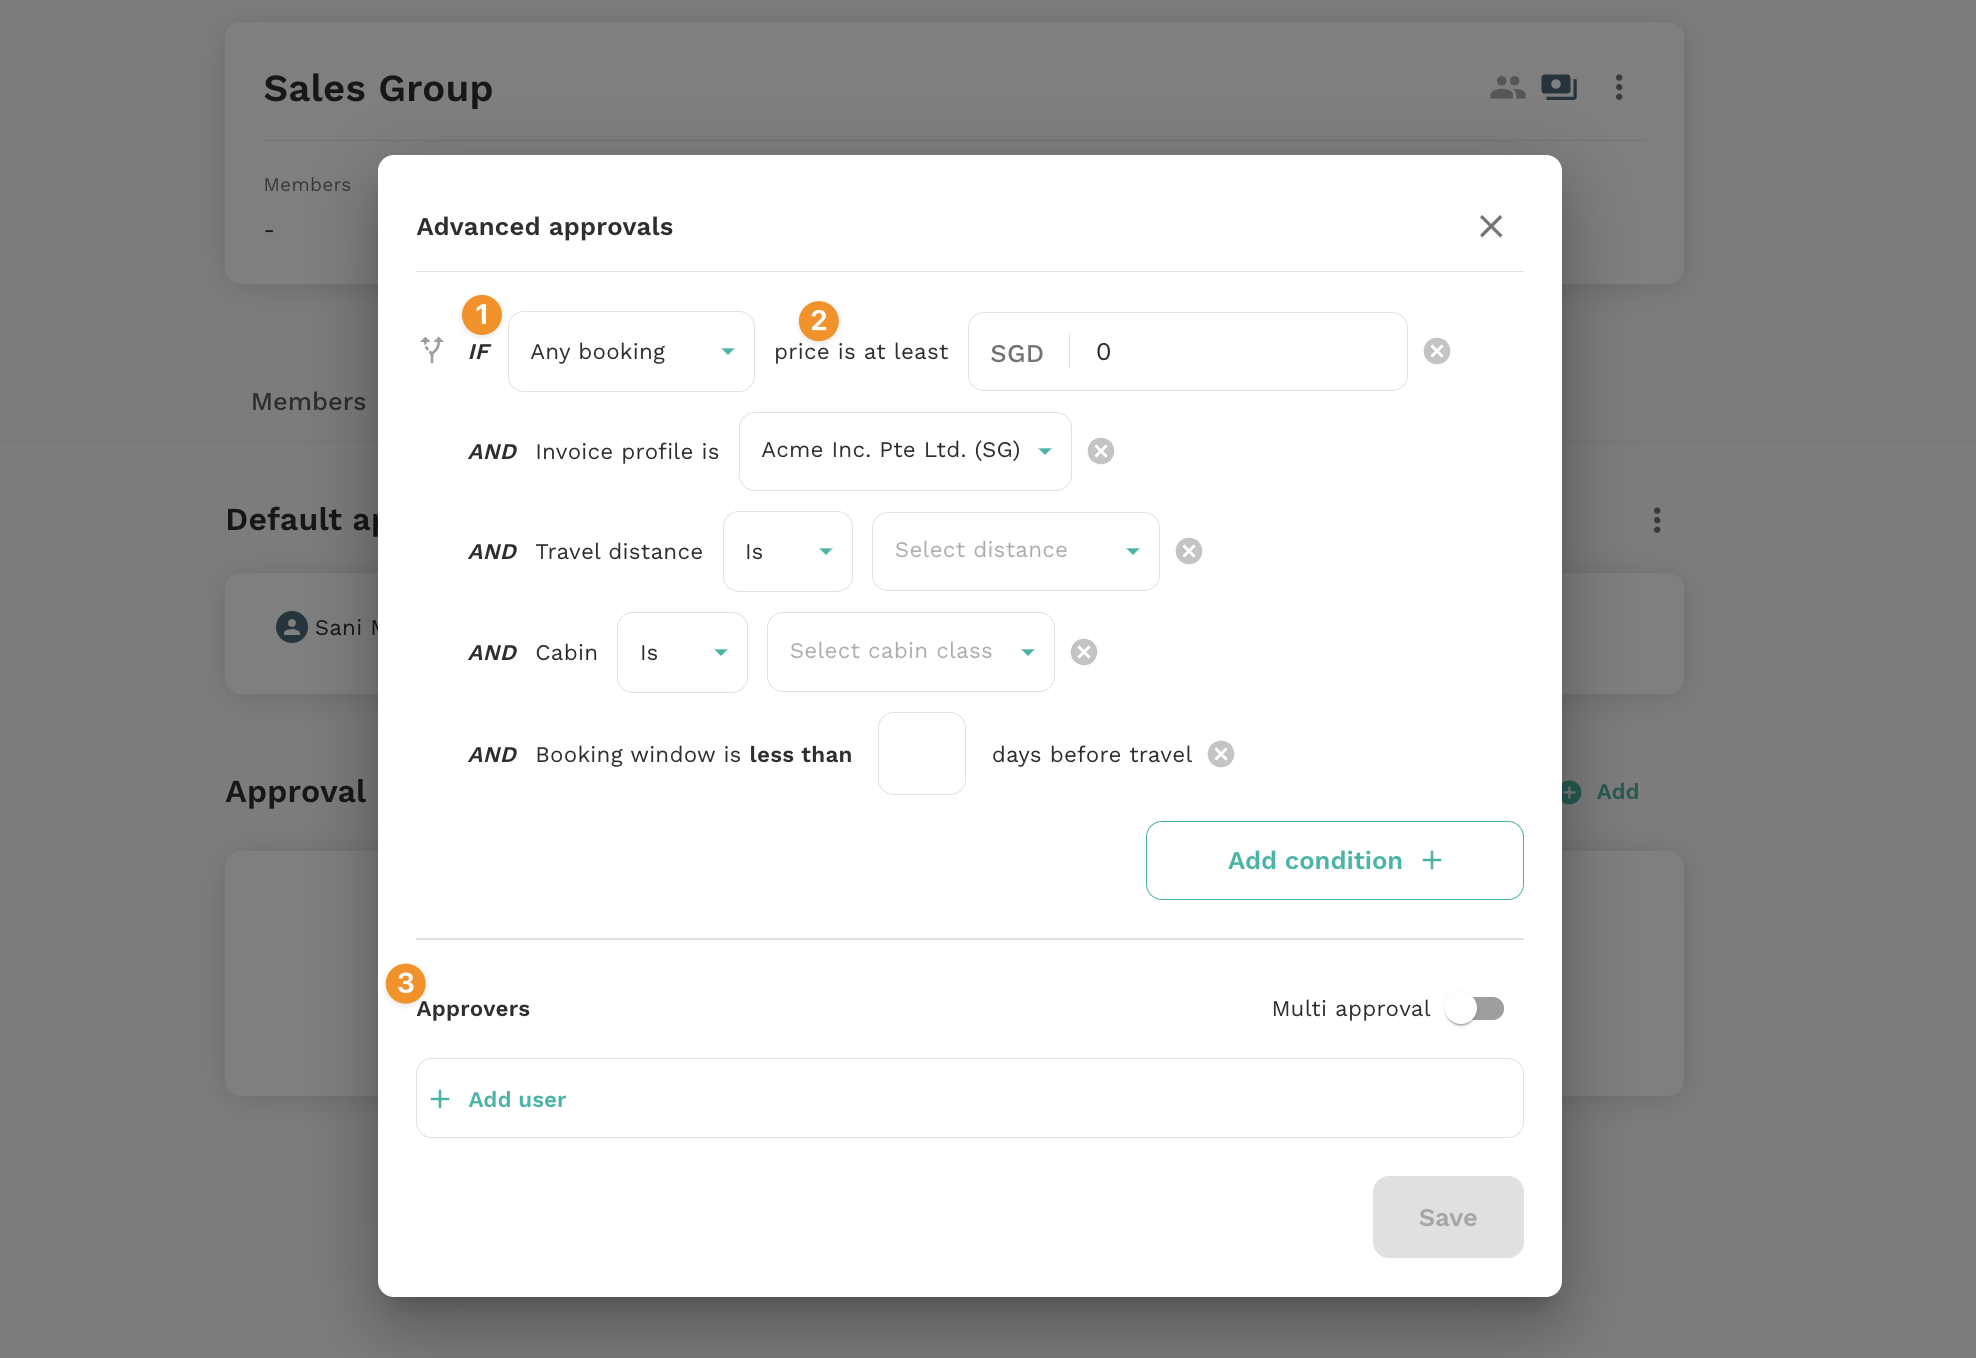Remove the Cabin condition
The image size is (1976, 1358).
[1084, 652]
